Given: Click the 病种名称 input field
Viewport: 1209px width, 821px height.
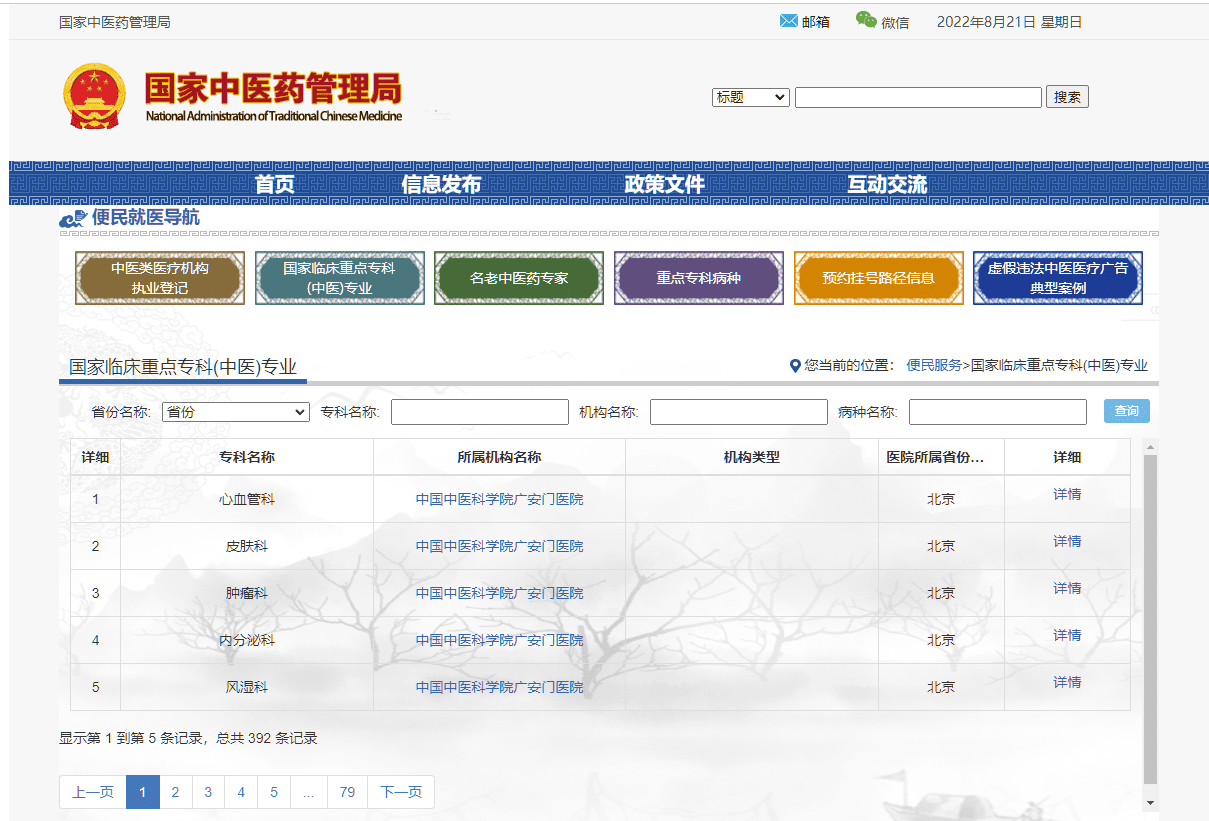Looking at the screenshot, I should [x=998, y=412].
